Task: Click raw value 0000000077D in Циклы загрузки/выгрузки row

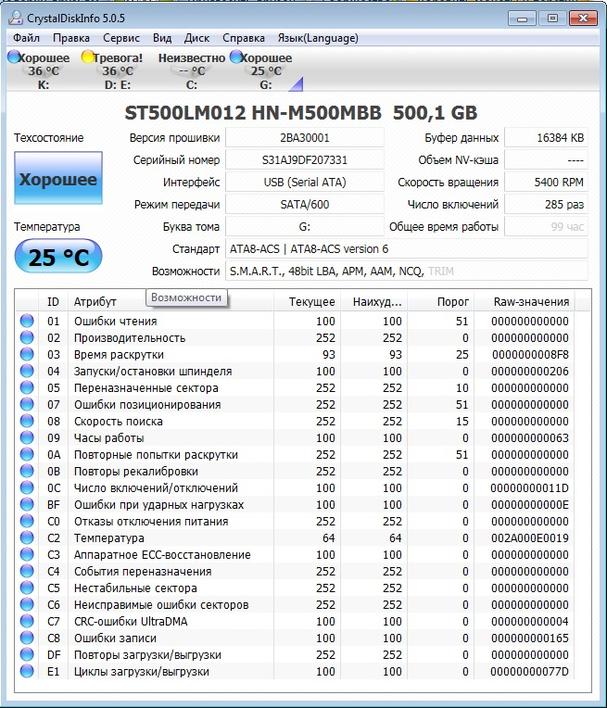Action: click(530, 672)
